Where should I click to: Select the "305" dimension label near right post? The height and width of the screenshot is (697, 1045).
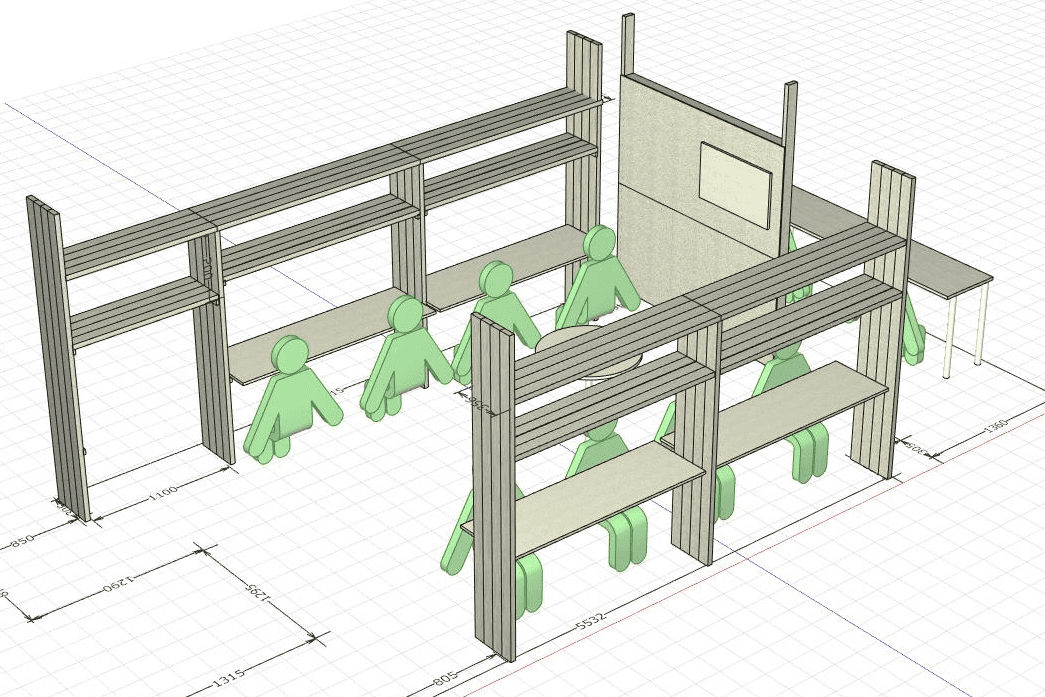914,448
